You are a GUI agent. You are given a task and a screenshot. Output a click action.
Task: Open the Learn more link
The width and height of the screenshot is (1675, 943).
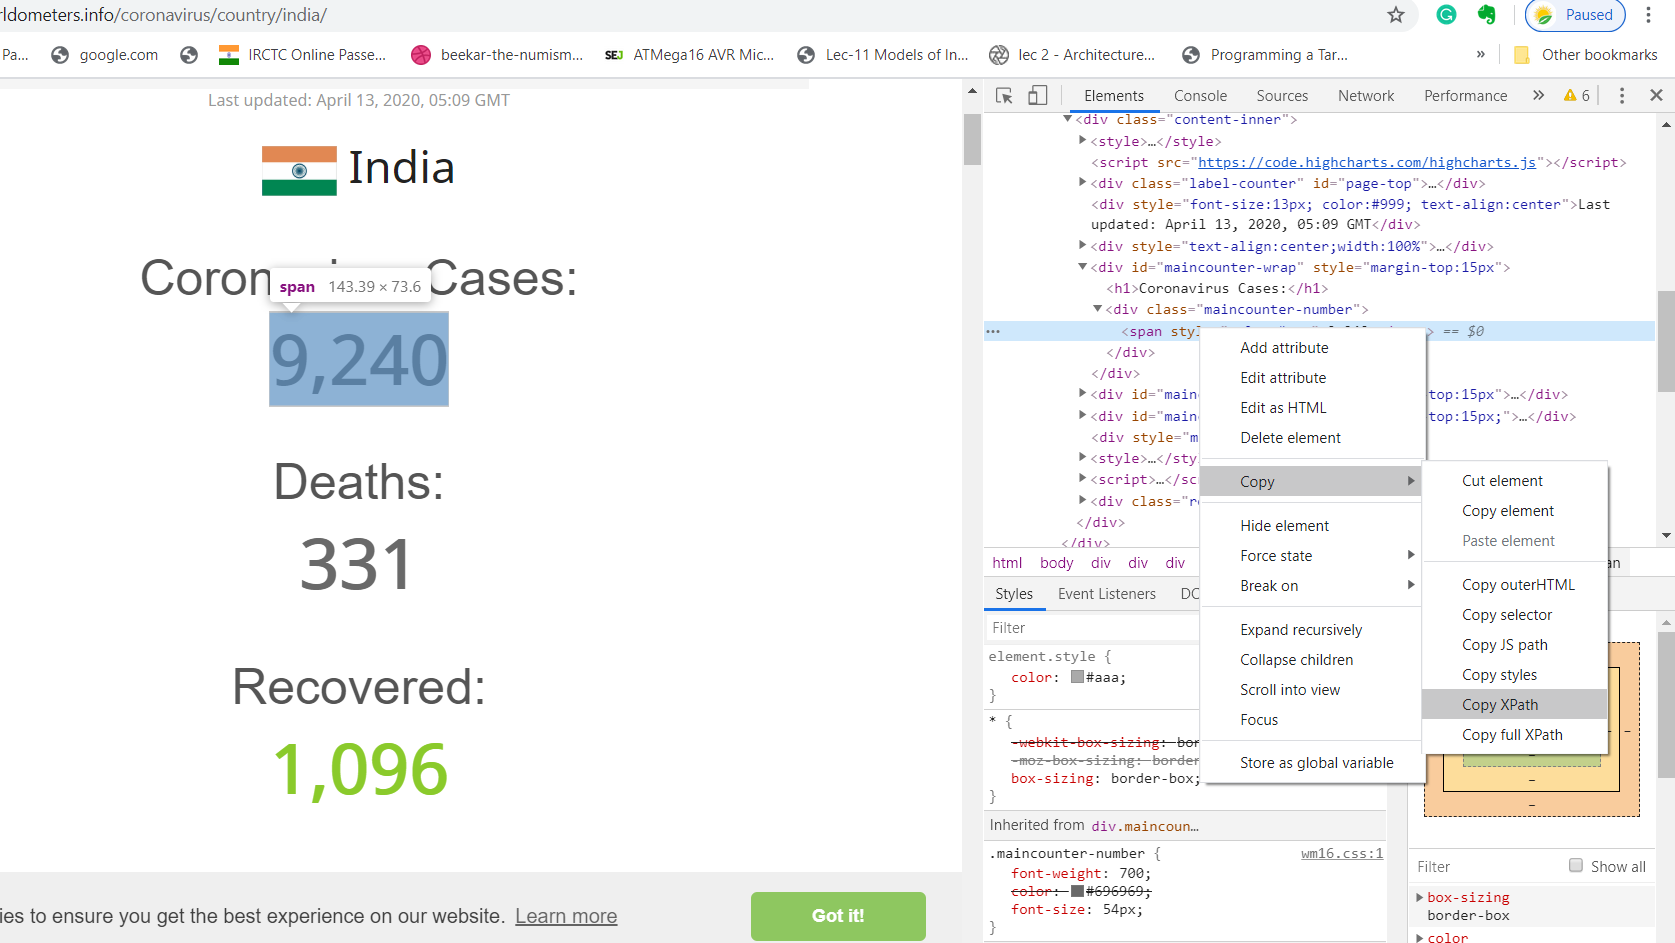pyautogui.click(x=566, y=916)
